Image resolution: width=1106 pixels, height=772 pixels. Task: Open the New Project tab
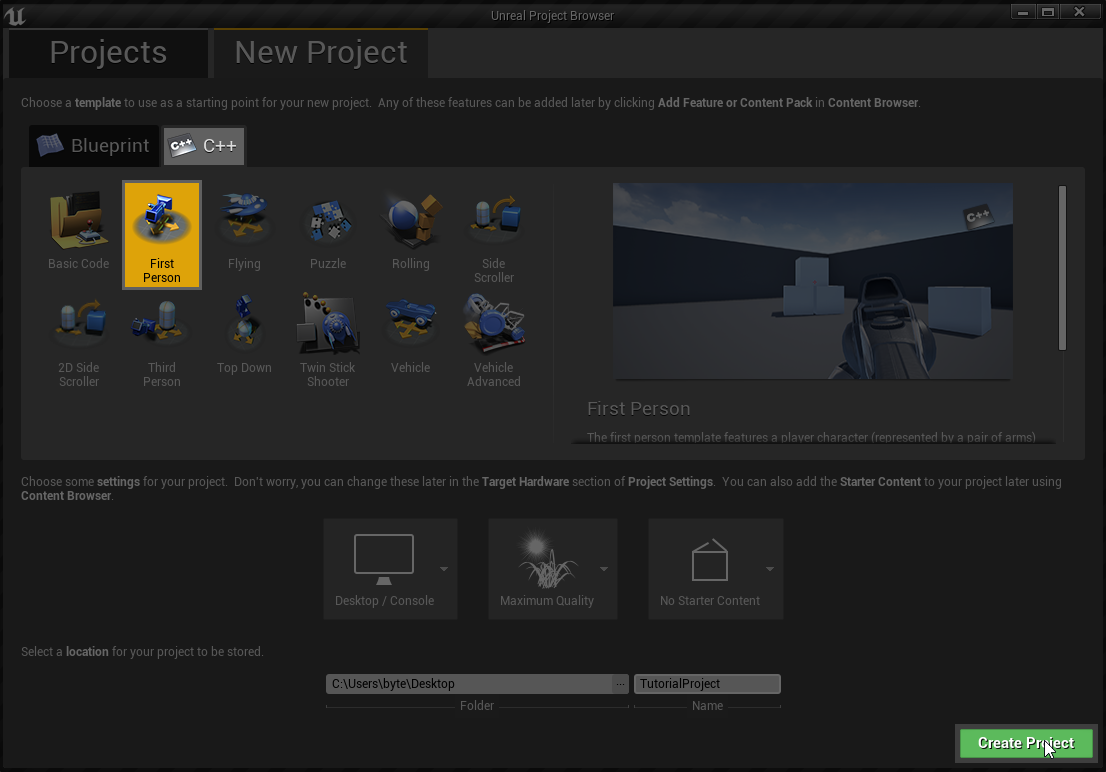pos(321,53)
